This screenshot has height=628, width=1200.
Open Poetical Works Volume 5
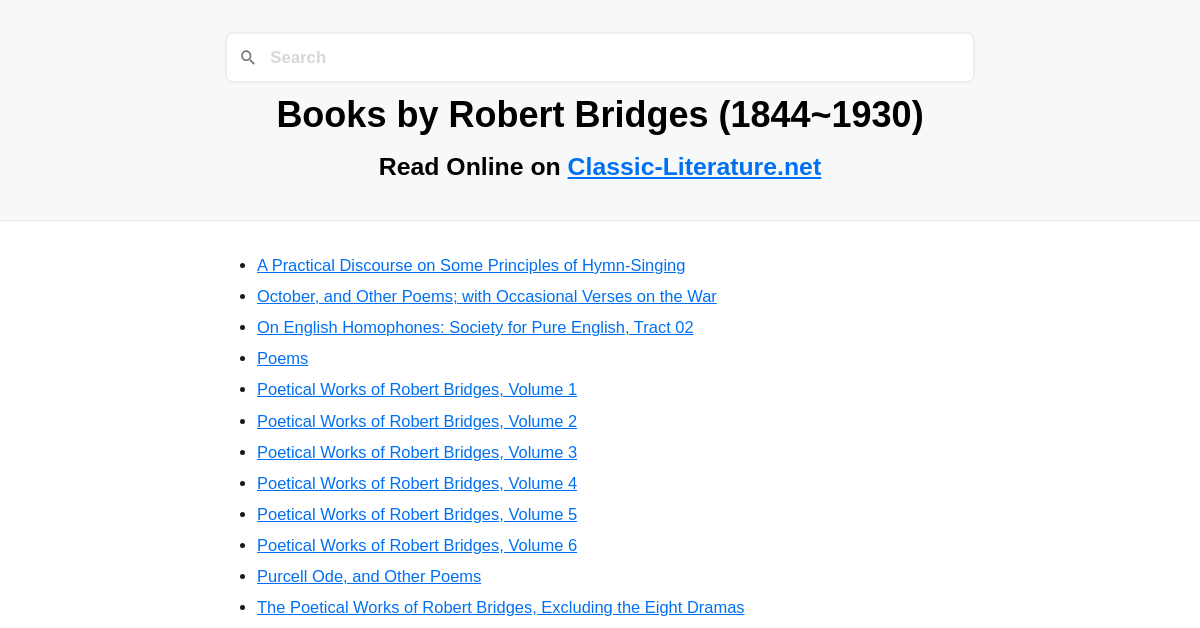coord(417,514)
